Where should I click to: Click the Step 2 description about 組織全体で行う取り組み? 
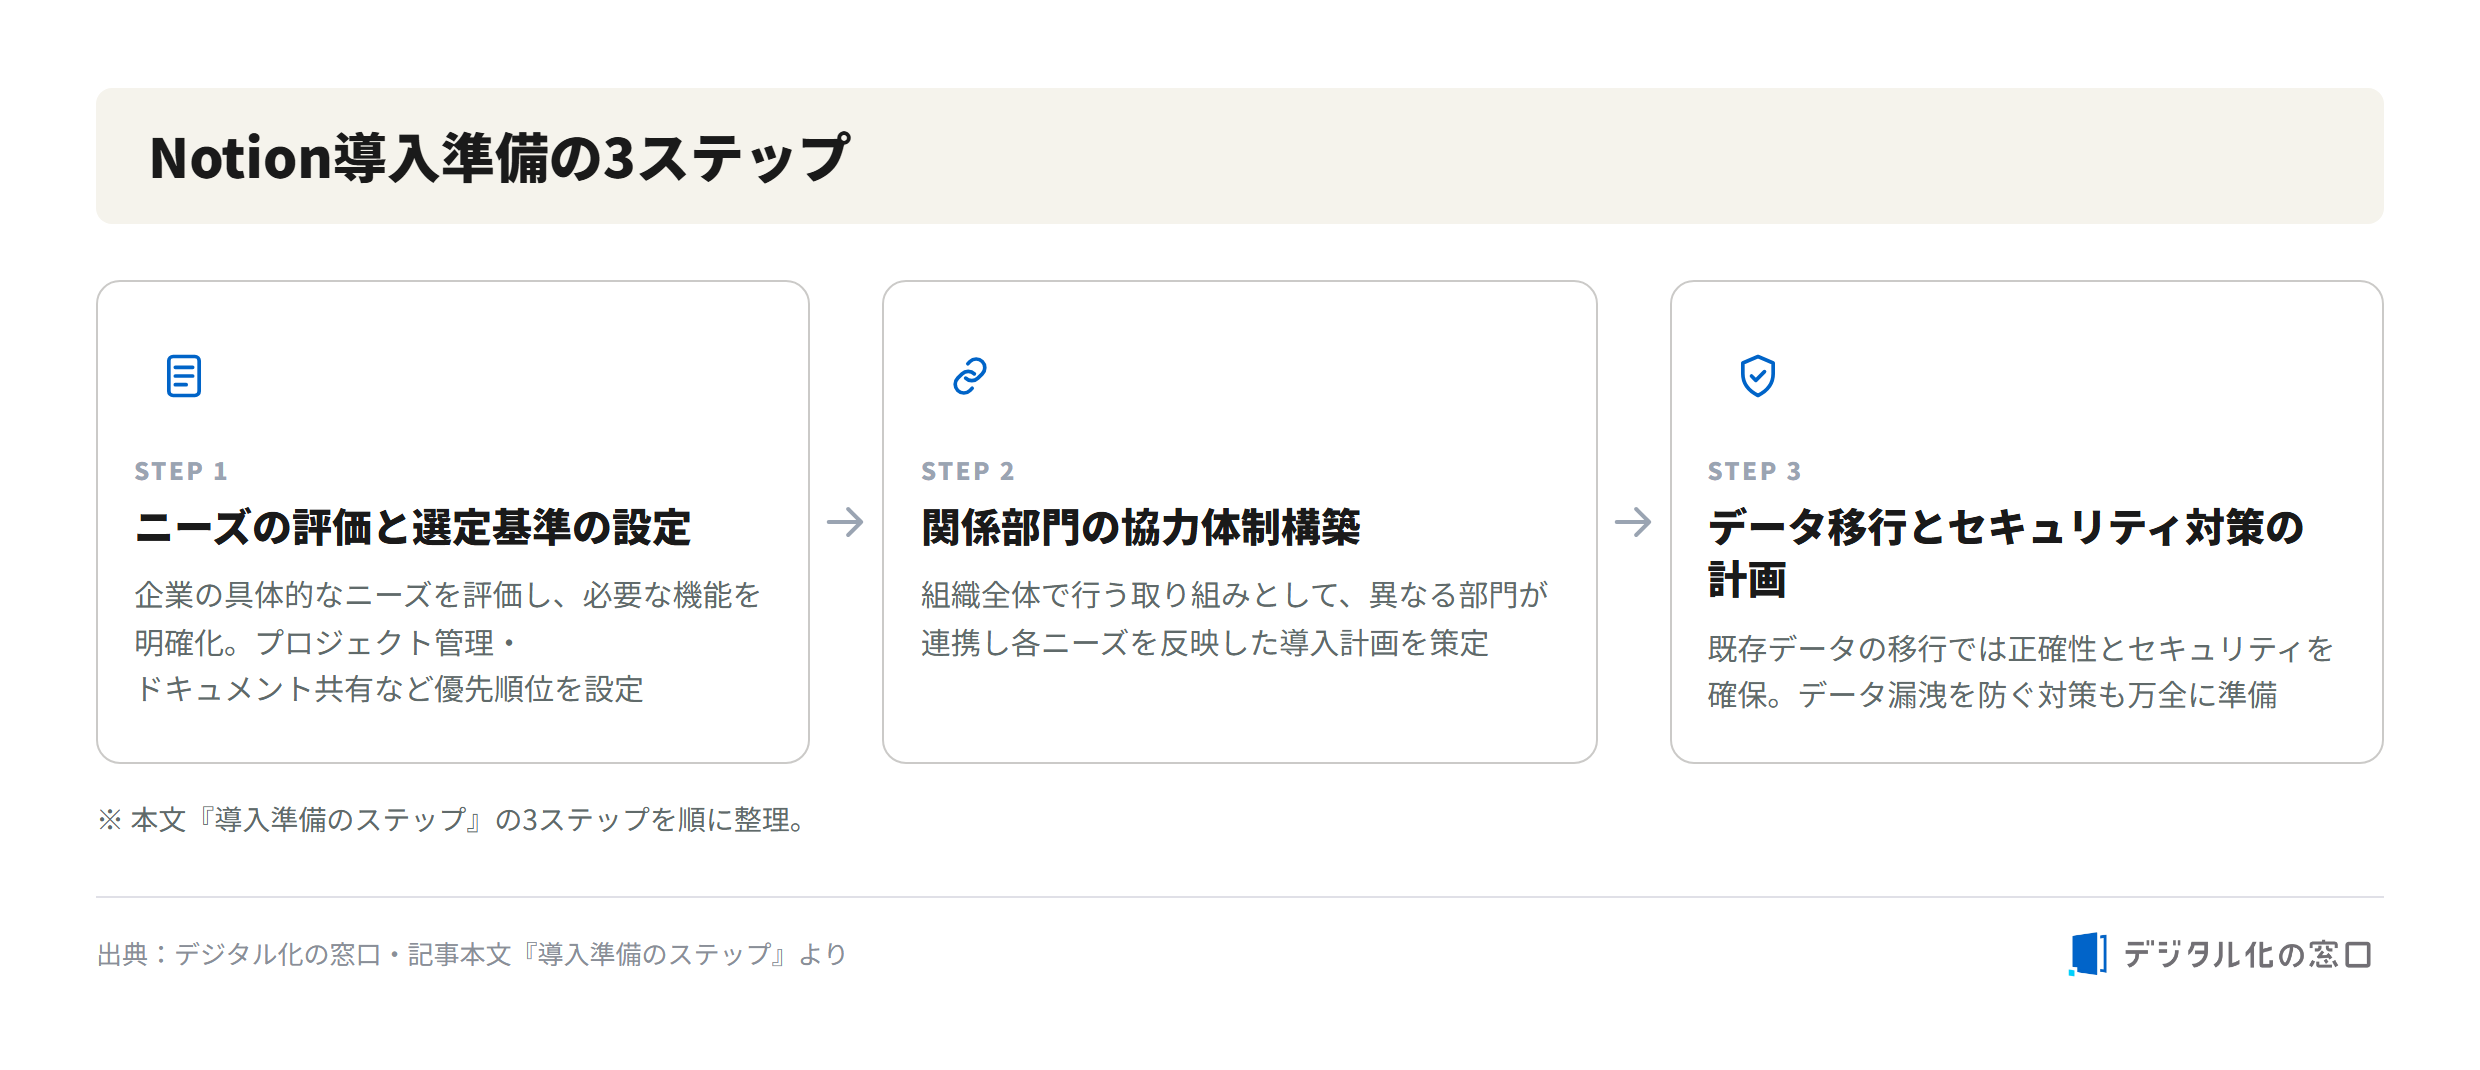pos(1235,619)
